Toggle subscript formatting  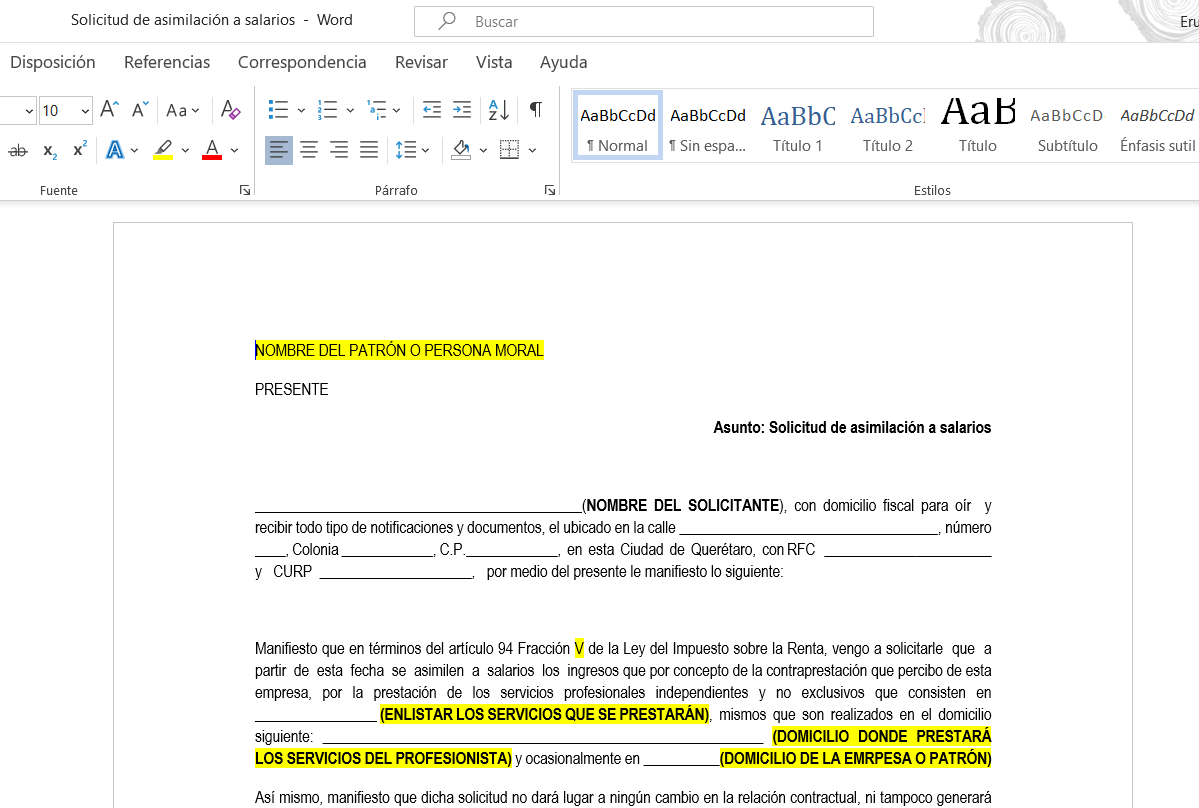click(50, 151)
